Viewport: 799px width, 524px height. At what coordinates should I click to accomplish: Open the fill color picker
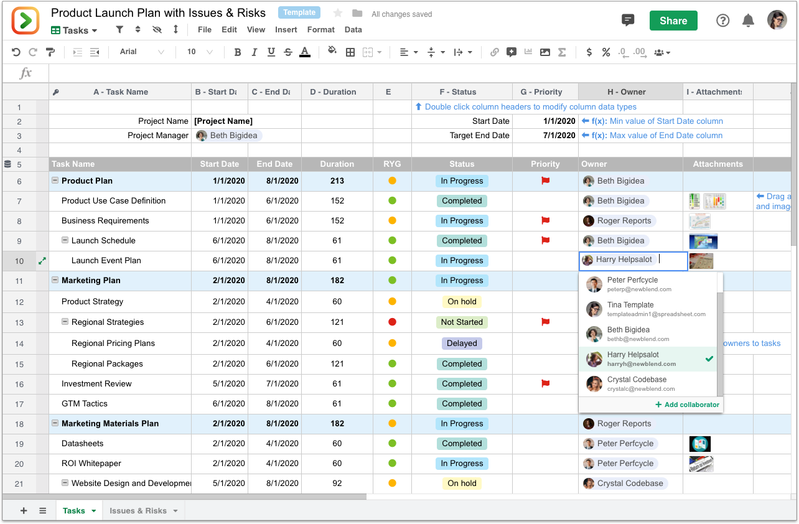[x=331, y=52]
